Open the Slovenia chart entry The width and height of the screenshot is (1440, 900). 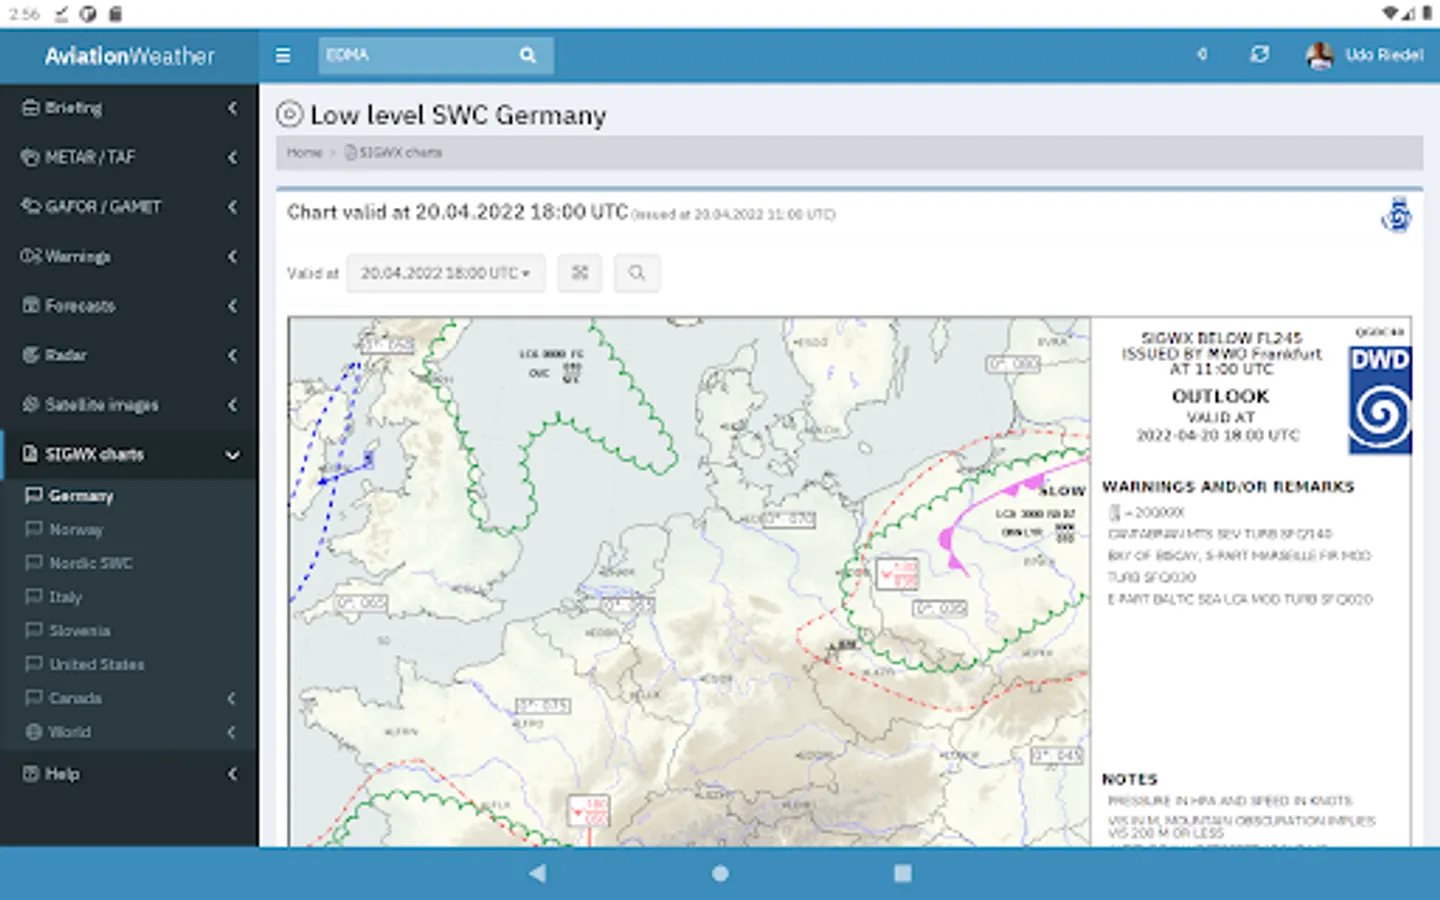click(80, 631)
